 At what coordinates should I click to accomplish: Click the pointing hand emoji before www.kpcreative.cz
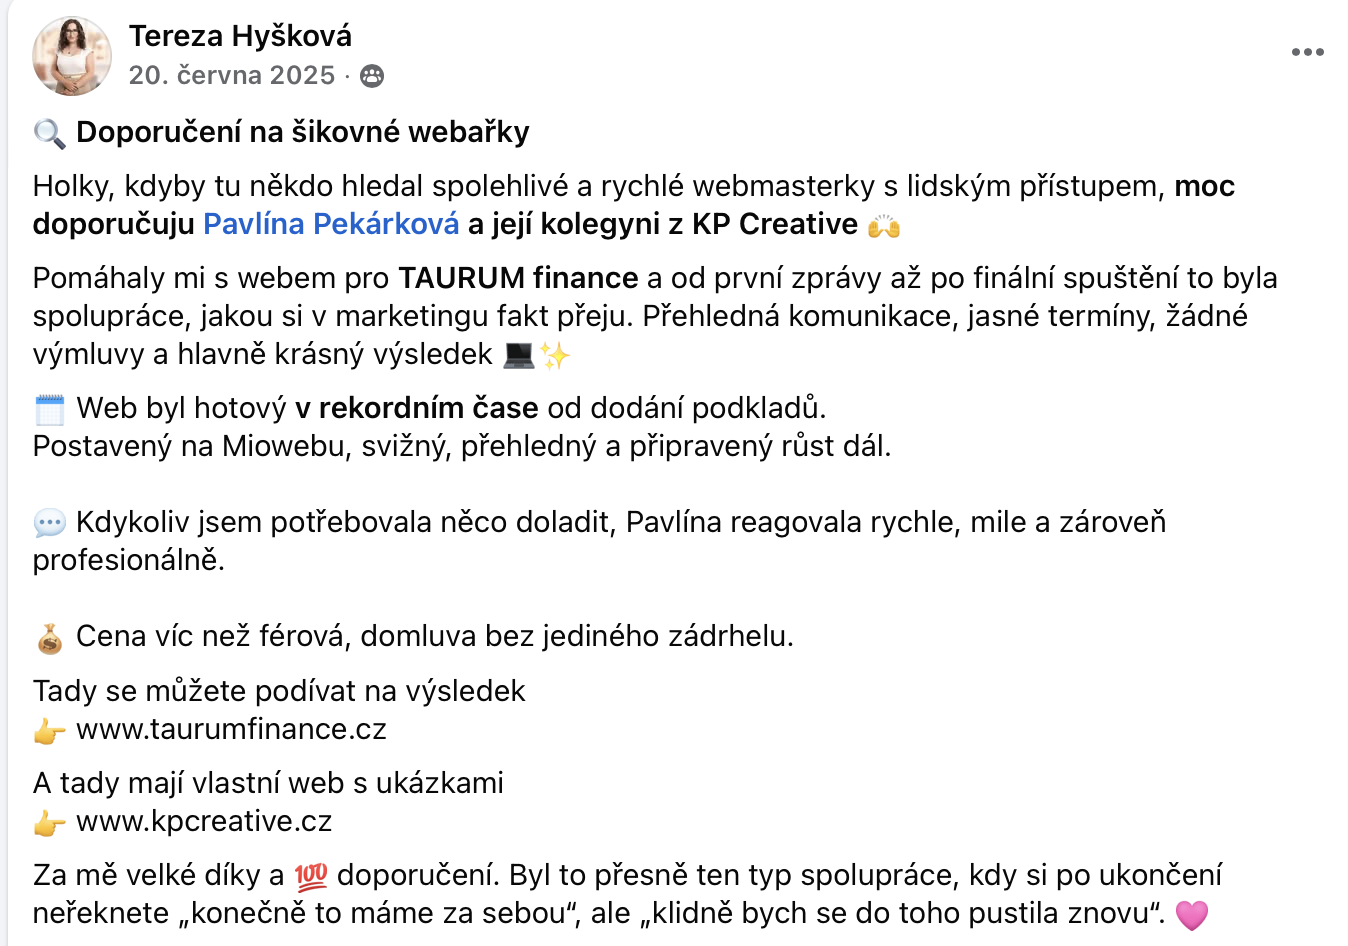coord(50,823)
